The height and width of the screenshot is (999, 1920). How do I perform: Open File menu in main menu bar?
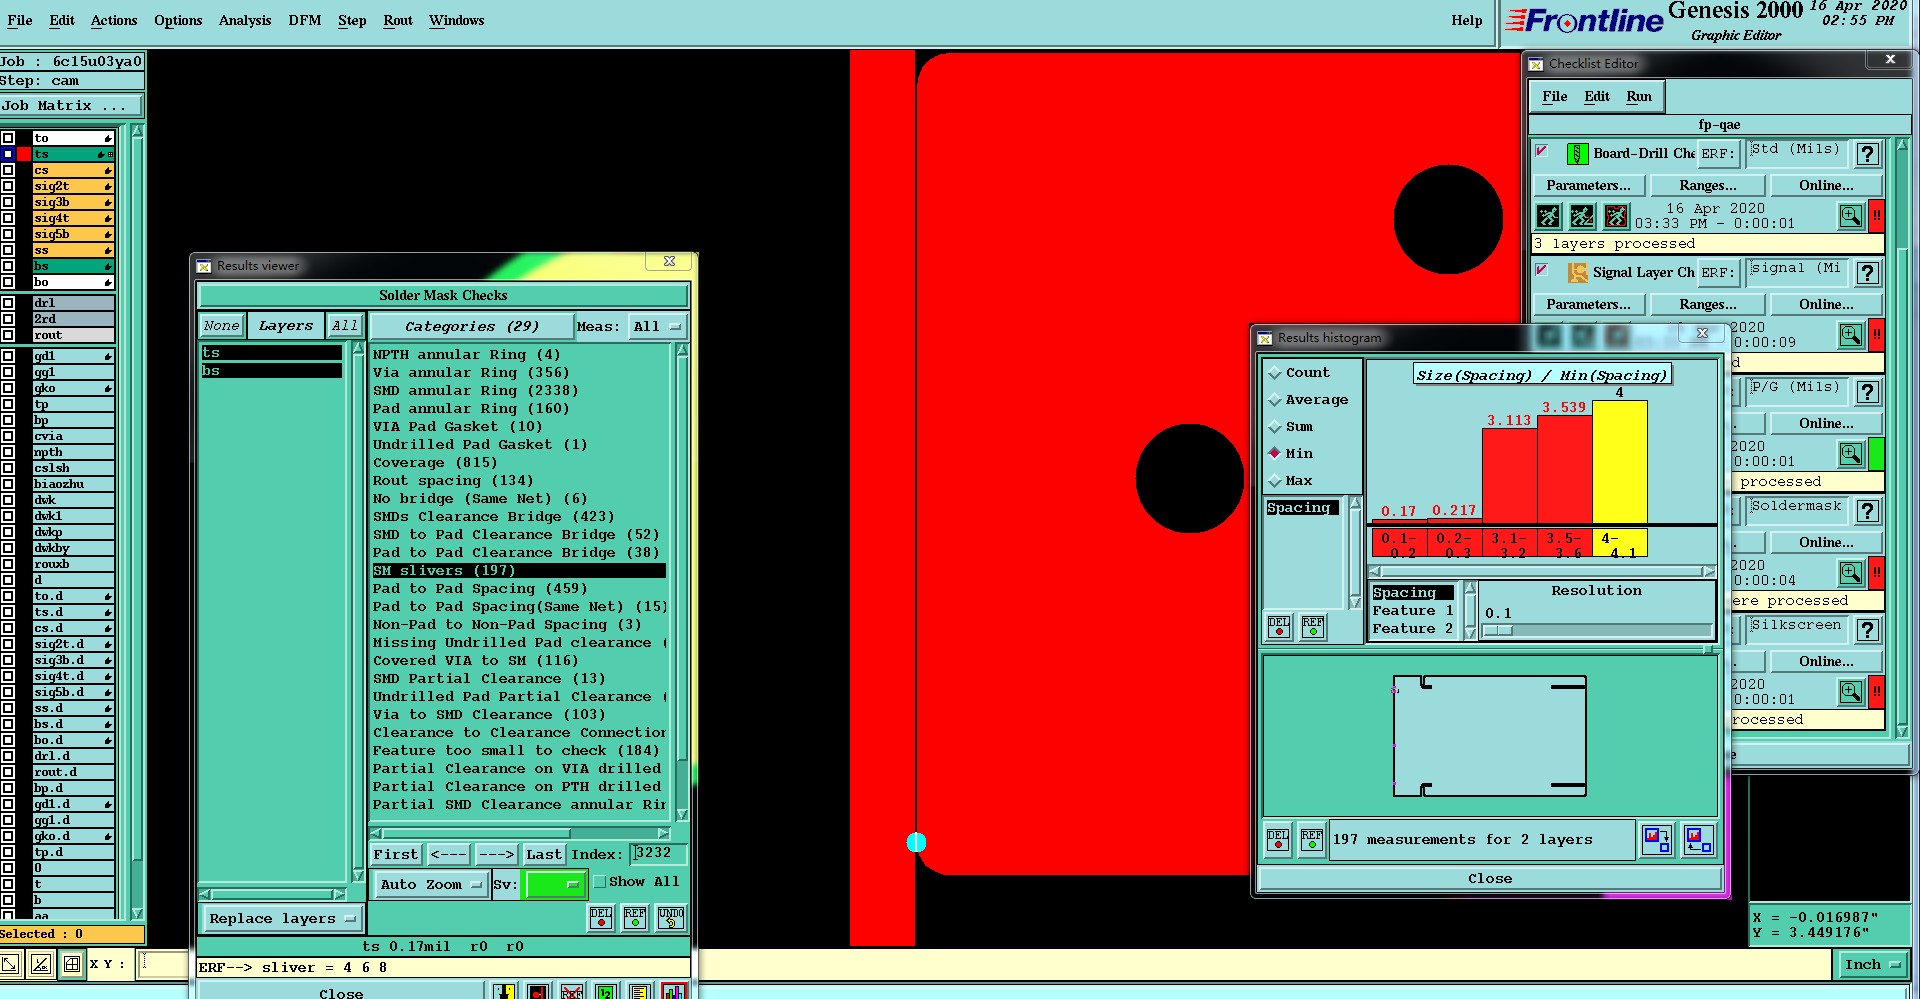(x=20, y=20)
